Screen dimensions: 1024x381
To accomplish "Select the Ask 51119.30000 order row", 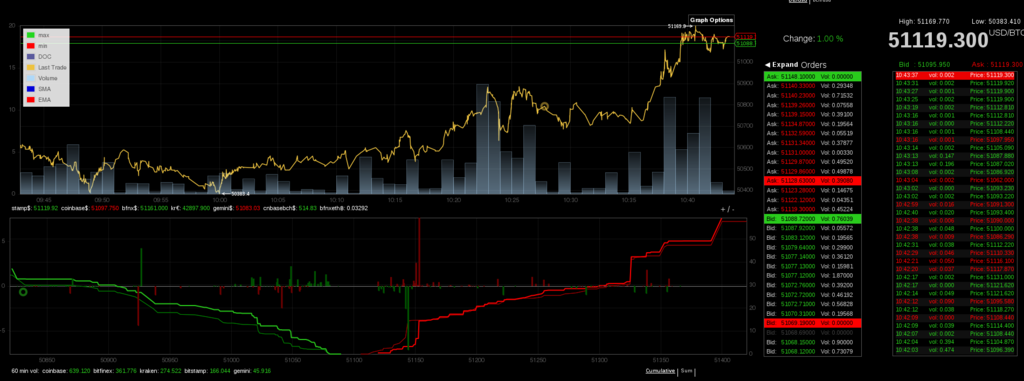I will click(x=812, y=208).
